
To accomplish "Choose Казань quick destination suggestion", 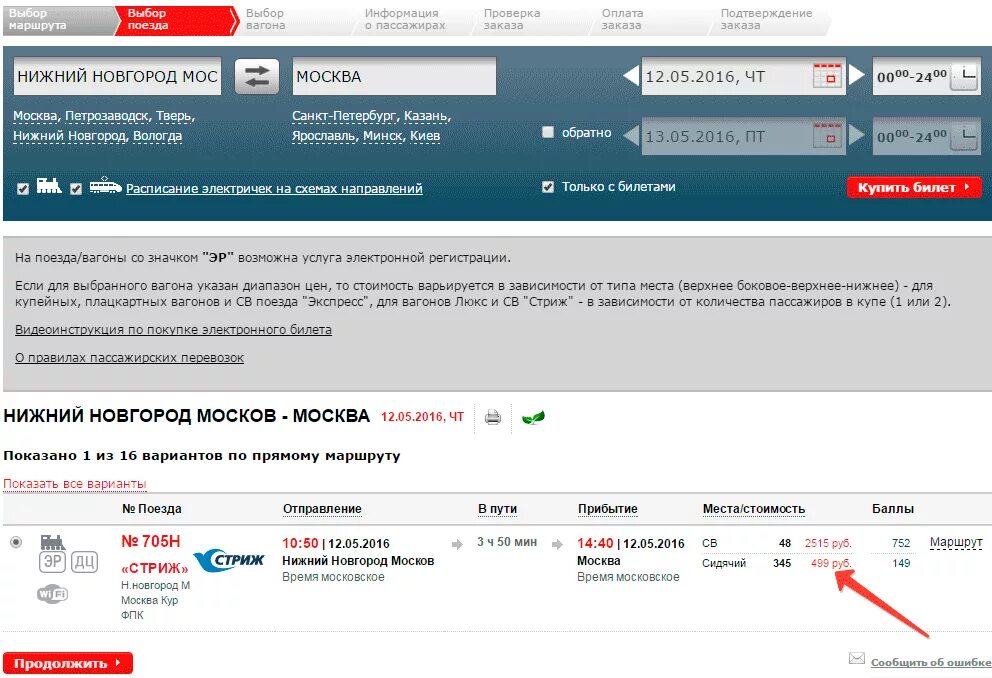I will (x=425, y=116).
